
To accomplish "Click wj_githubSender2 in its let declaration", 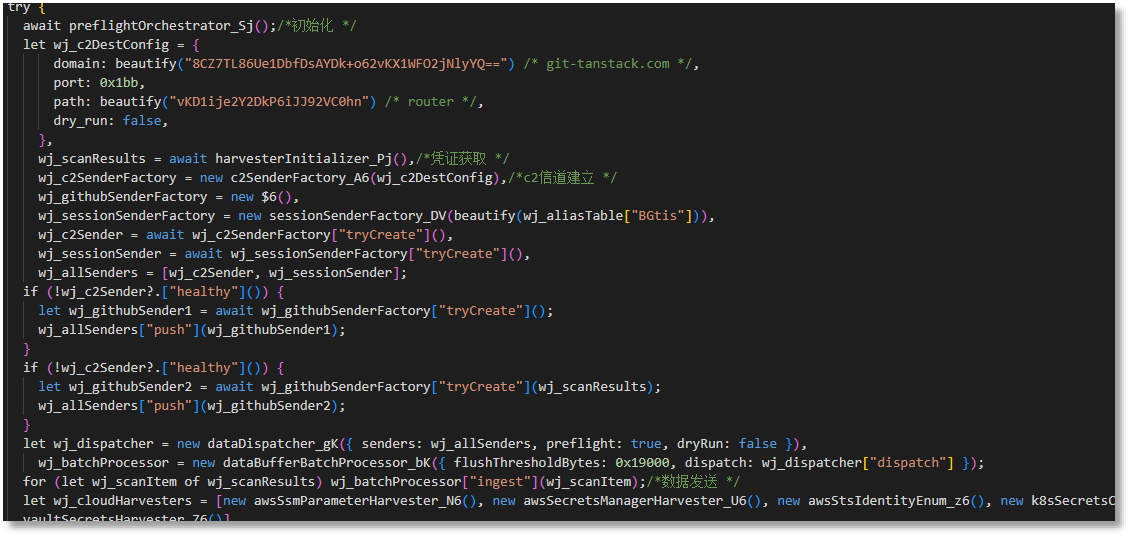I will pos(130,386).
